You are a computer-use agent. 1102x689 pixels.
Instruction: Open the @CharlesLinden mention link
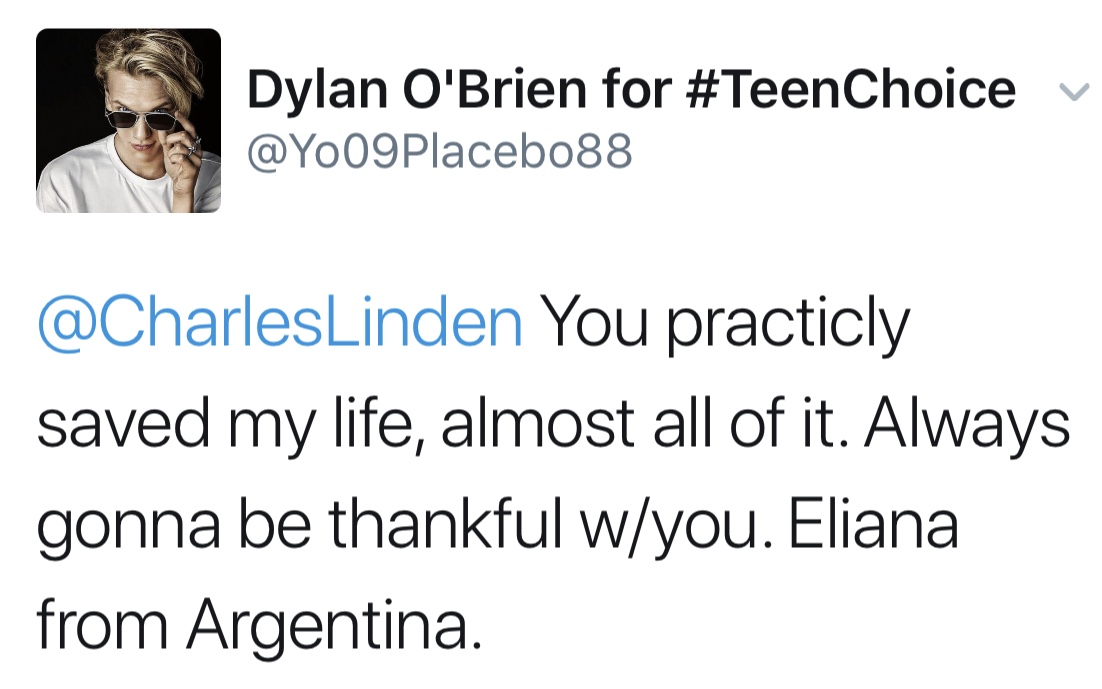coord(279,323)
